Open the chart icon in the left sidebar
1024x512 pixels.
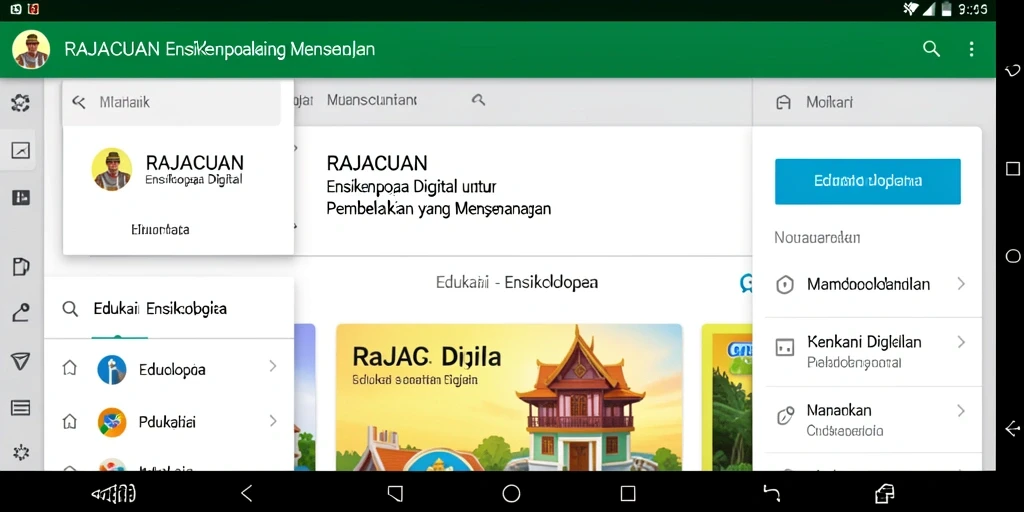(x=21, y=151)
